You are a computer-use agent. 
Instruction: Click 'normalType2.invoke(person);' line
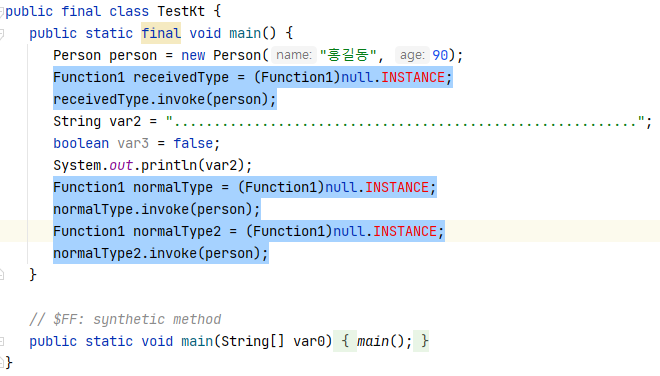pyautogui.click(x=160, y=253)
